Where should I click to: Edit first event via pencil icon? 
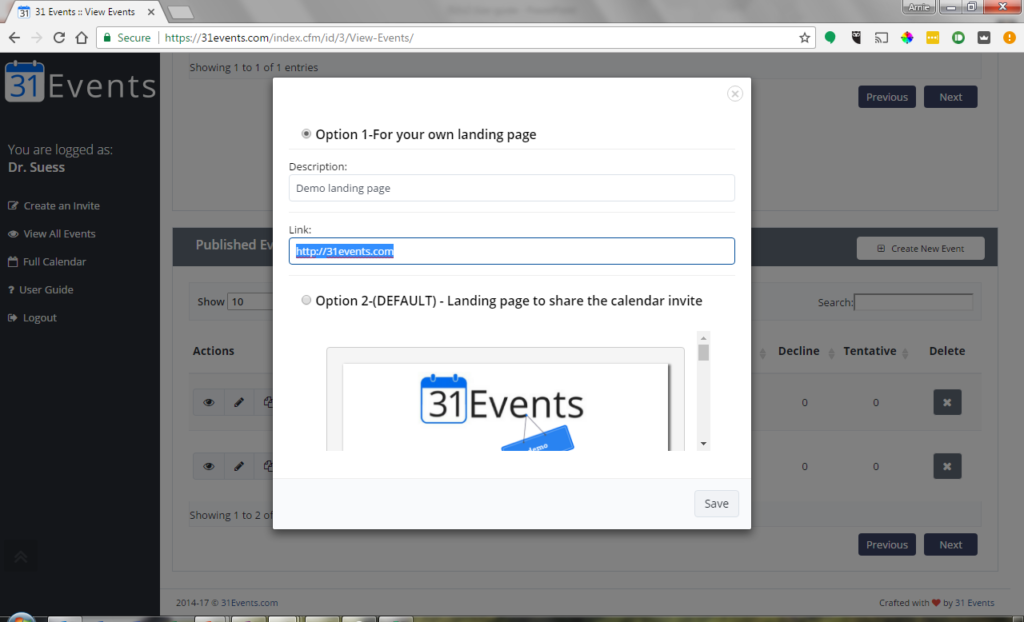pos(239,402)
